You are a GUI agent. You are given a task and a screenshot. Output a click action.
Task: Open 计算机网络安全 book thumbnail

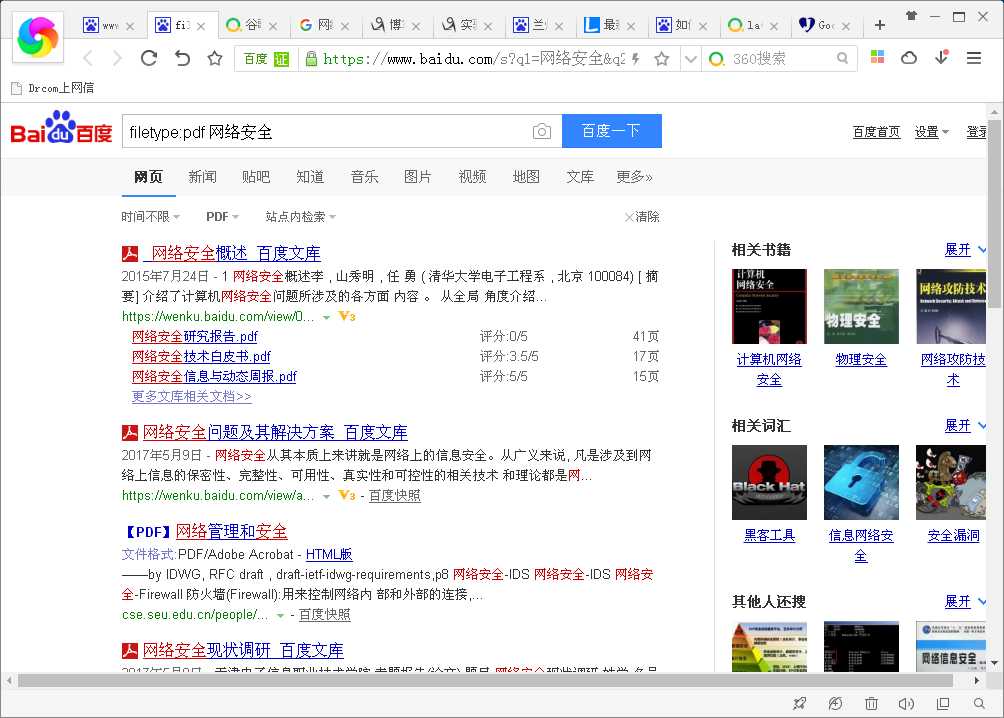click(769, 306)
